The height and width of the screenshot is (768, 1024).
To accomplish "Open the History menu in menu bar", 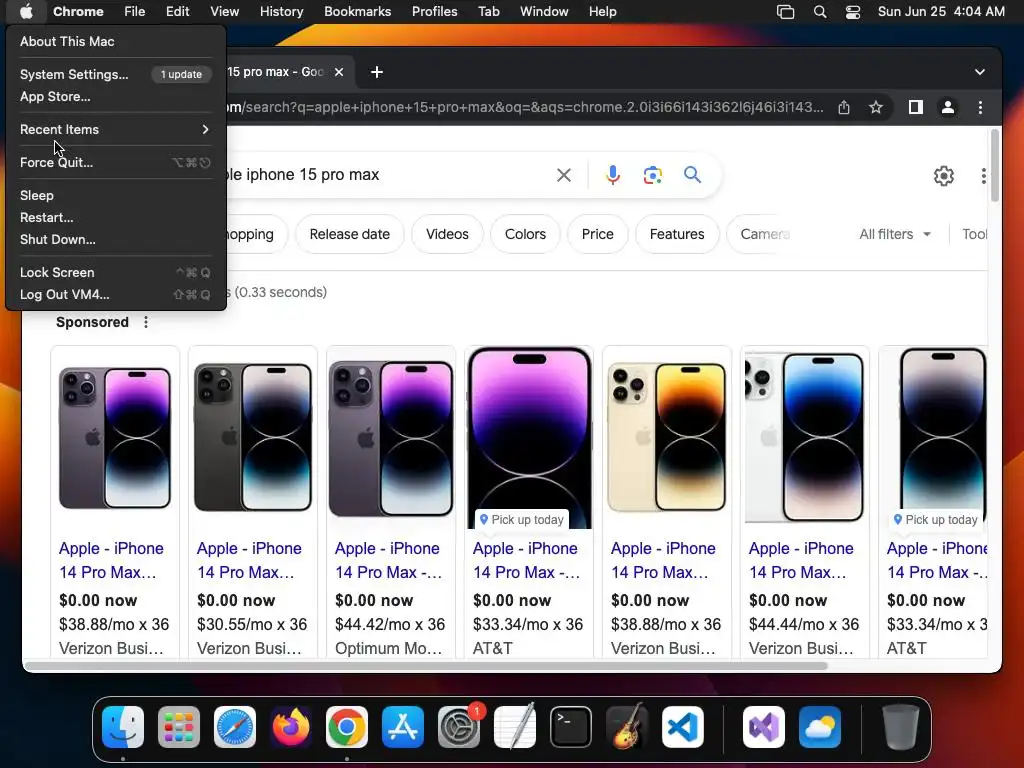I will (281, 11).
